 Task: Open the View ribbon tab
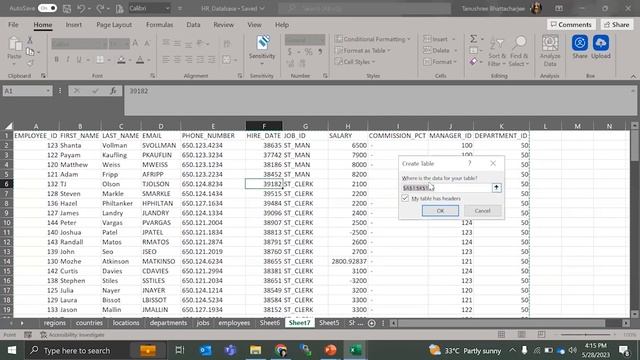(254, 24)
